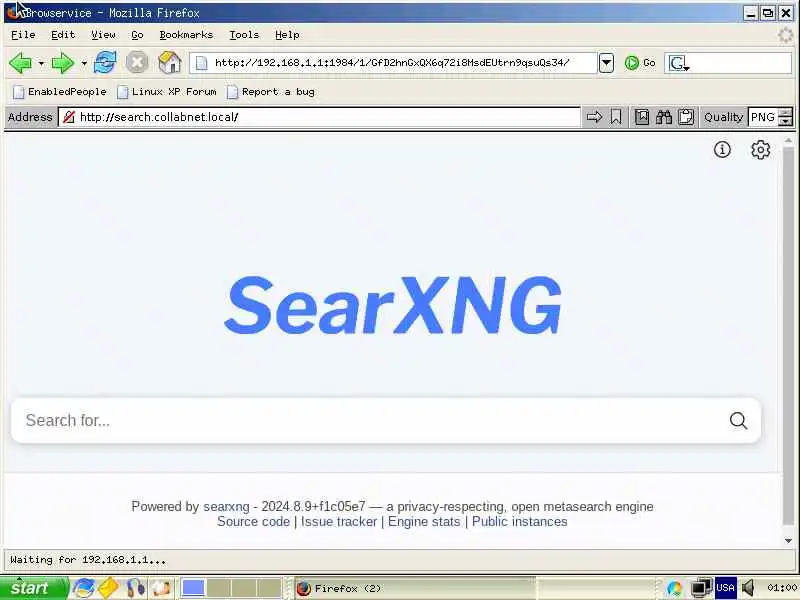Reload the page with the blue refresh icon
Screen dimensions: 800x600
[x=105, y=63]
